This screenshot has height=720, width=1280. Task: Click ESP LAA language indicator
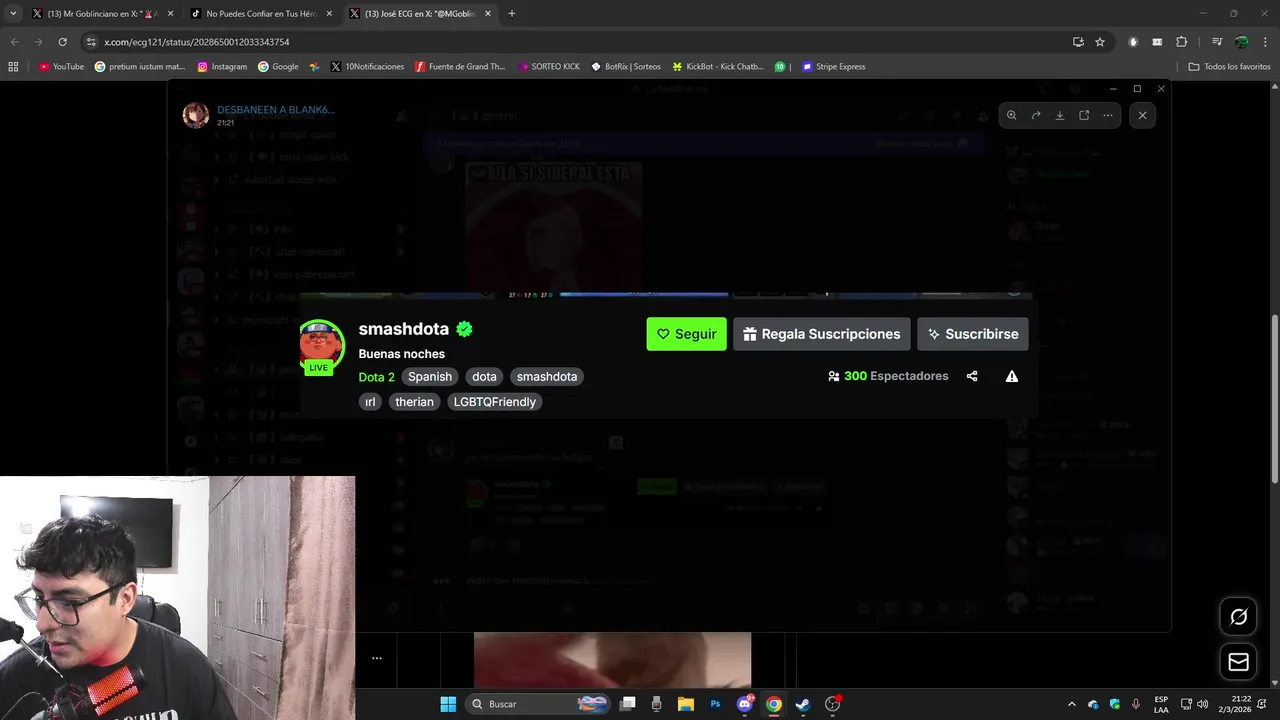(1161, 704)
